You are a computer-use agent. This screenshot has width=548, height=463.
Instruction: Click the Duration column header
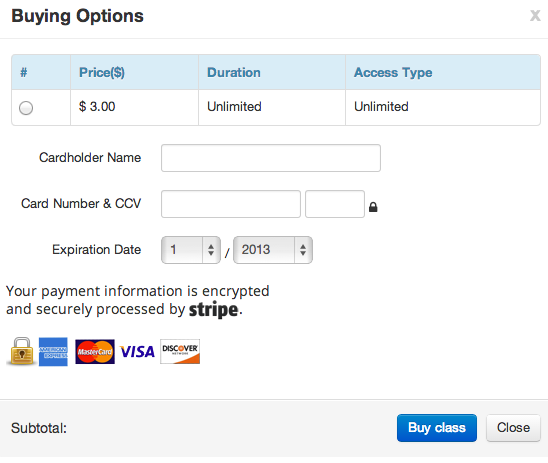[x=234, y=72]
